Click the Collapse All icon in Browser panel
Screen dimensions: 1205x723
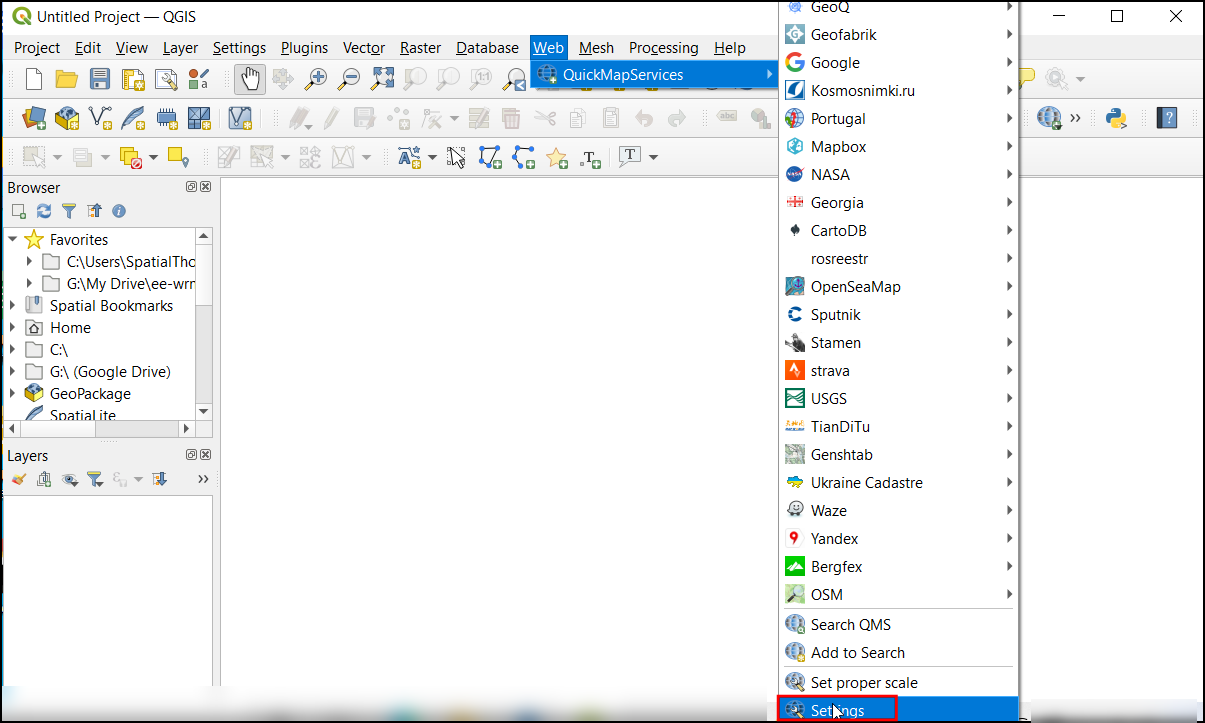point(94,211)
